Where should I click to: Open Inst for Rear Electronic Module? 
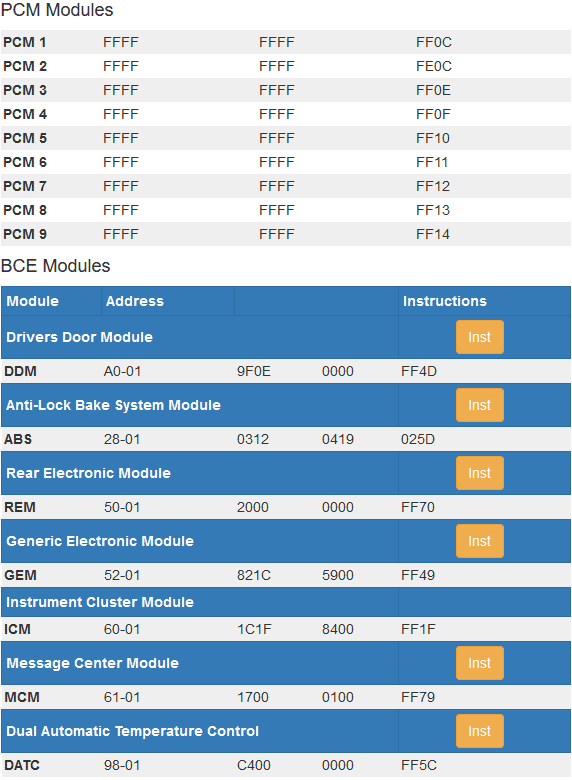click(479, 473)
